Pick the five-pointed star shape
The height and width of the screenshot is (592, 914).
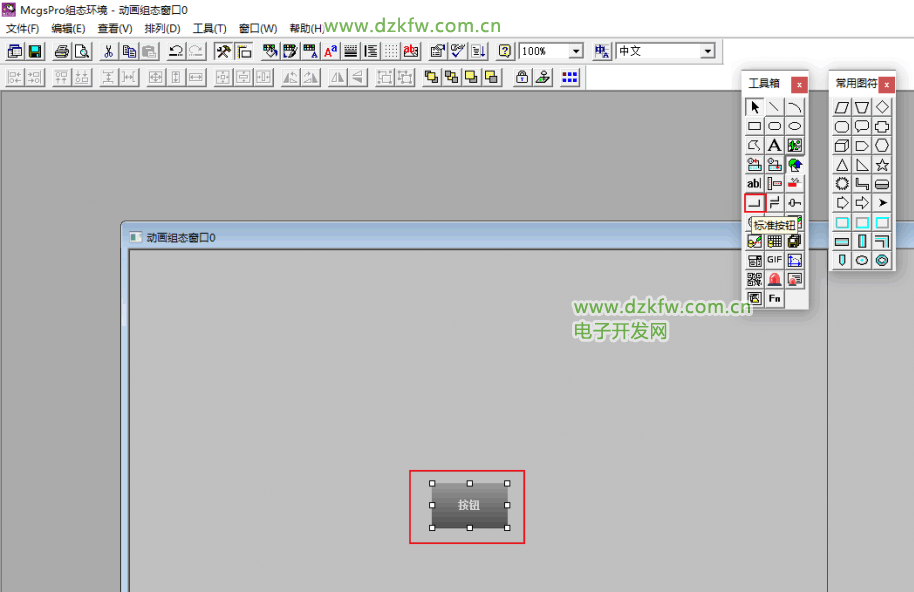[x=882, y=165]
